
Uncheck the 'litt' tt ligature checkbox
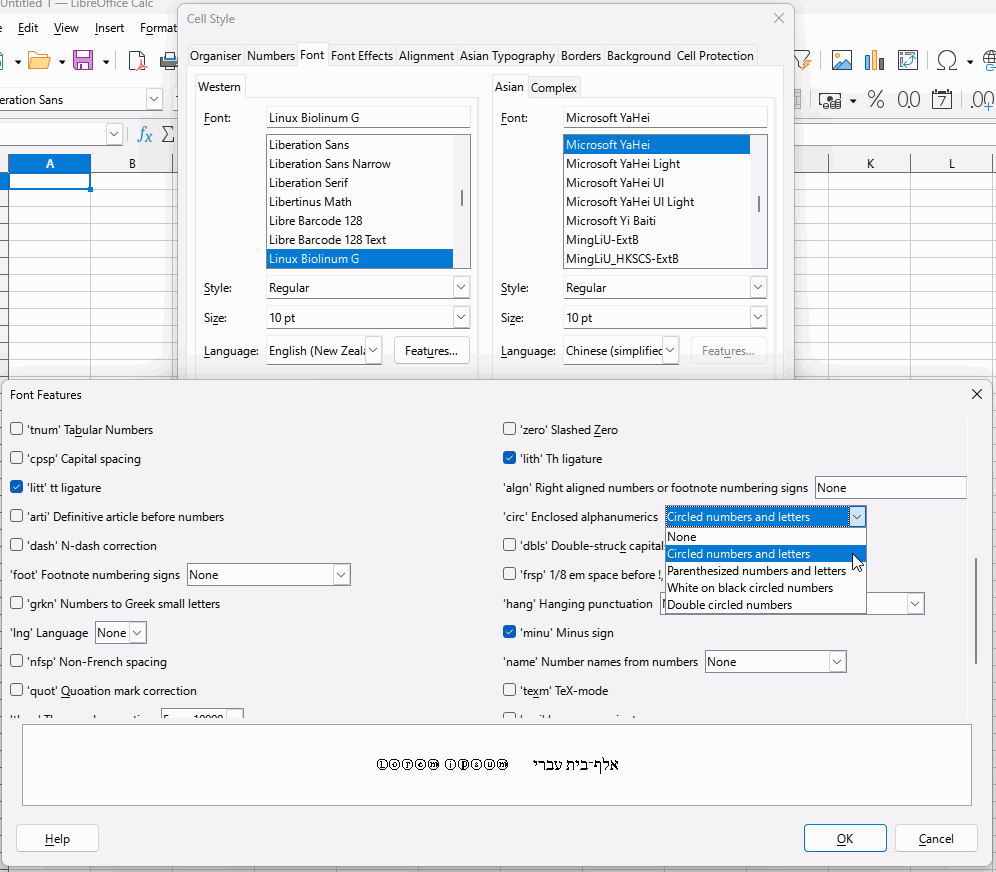[x=17, y=488]
